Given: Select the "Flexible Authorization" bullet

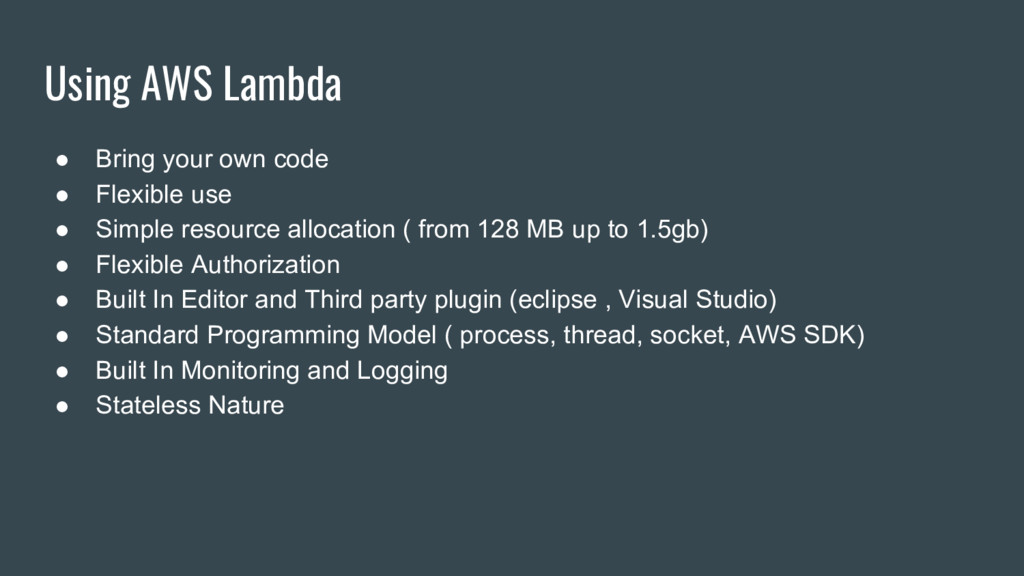Looking at the screenshot, I should coord(217,265).
